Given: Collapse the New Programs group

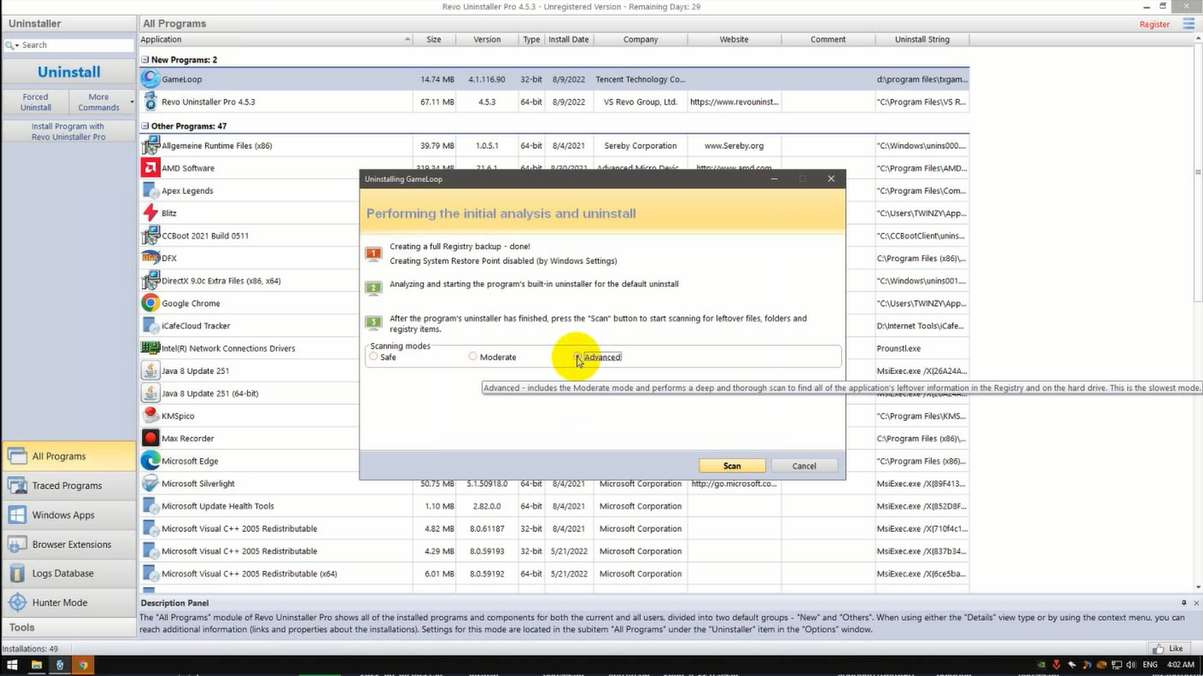Looking at the screenshot, I should (x=145, y=60).
